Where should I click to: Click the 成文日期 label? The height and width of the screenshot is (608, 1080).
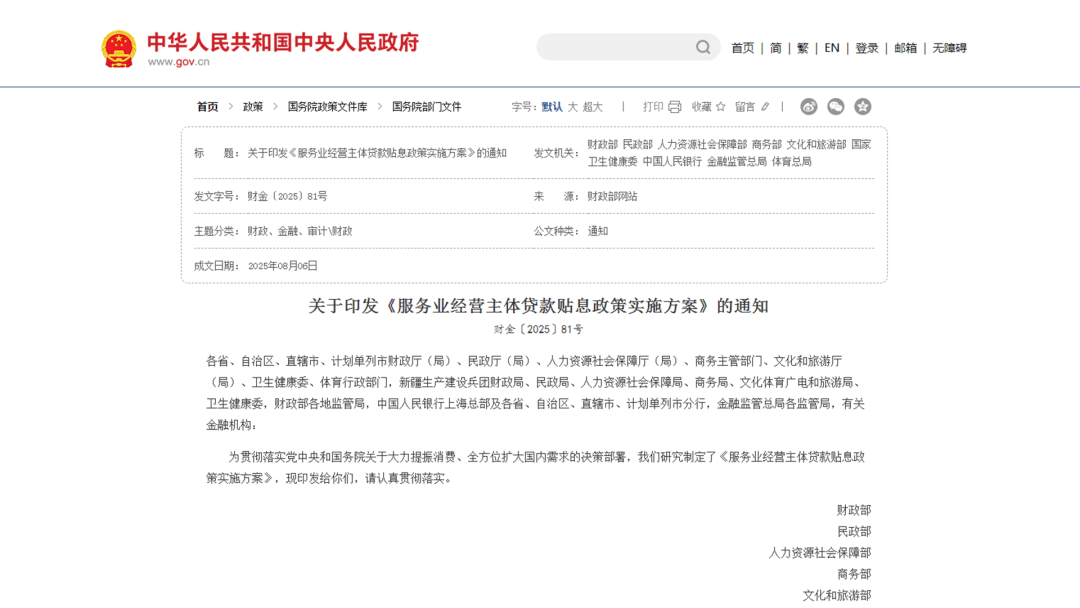click(216, 266)
